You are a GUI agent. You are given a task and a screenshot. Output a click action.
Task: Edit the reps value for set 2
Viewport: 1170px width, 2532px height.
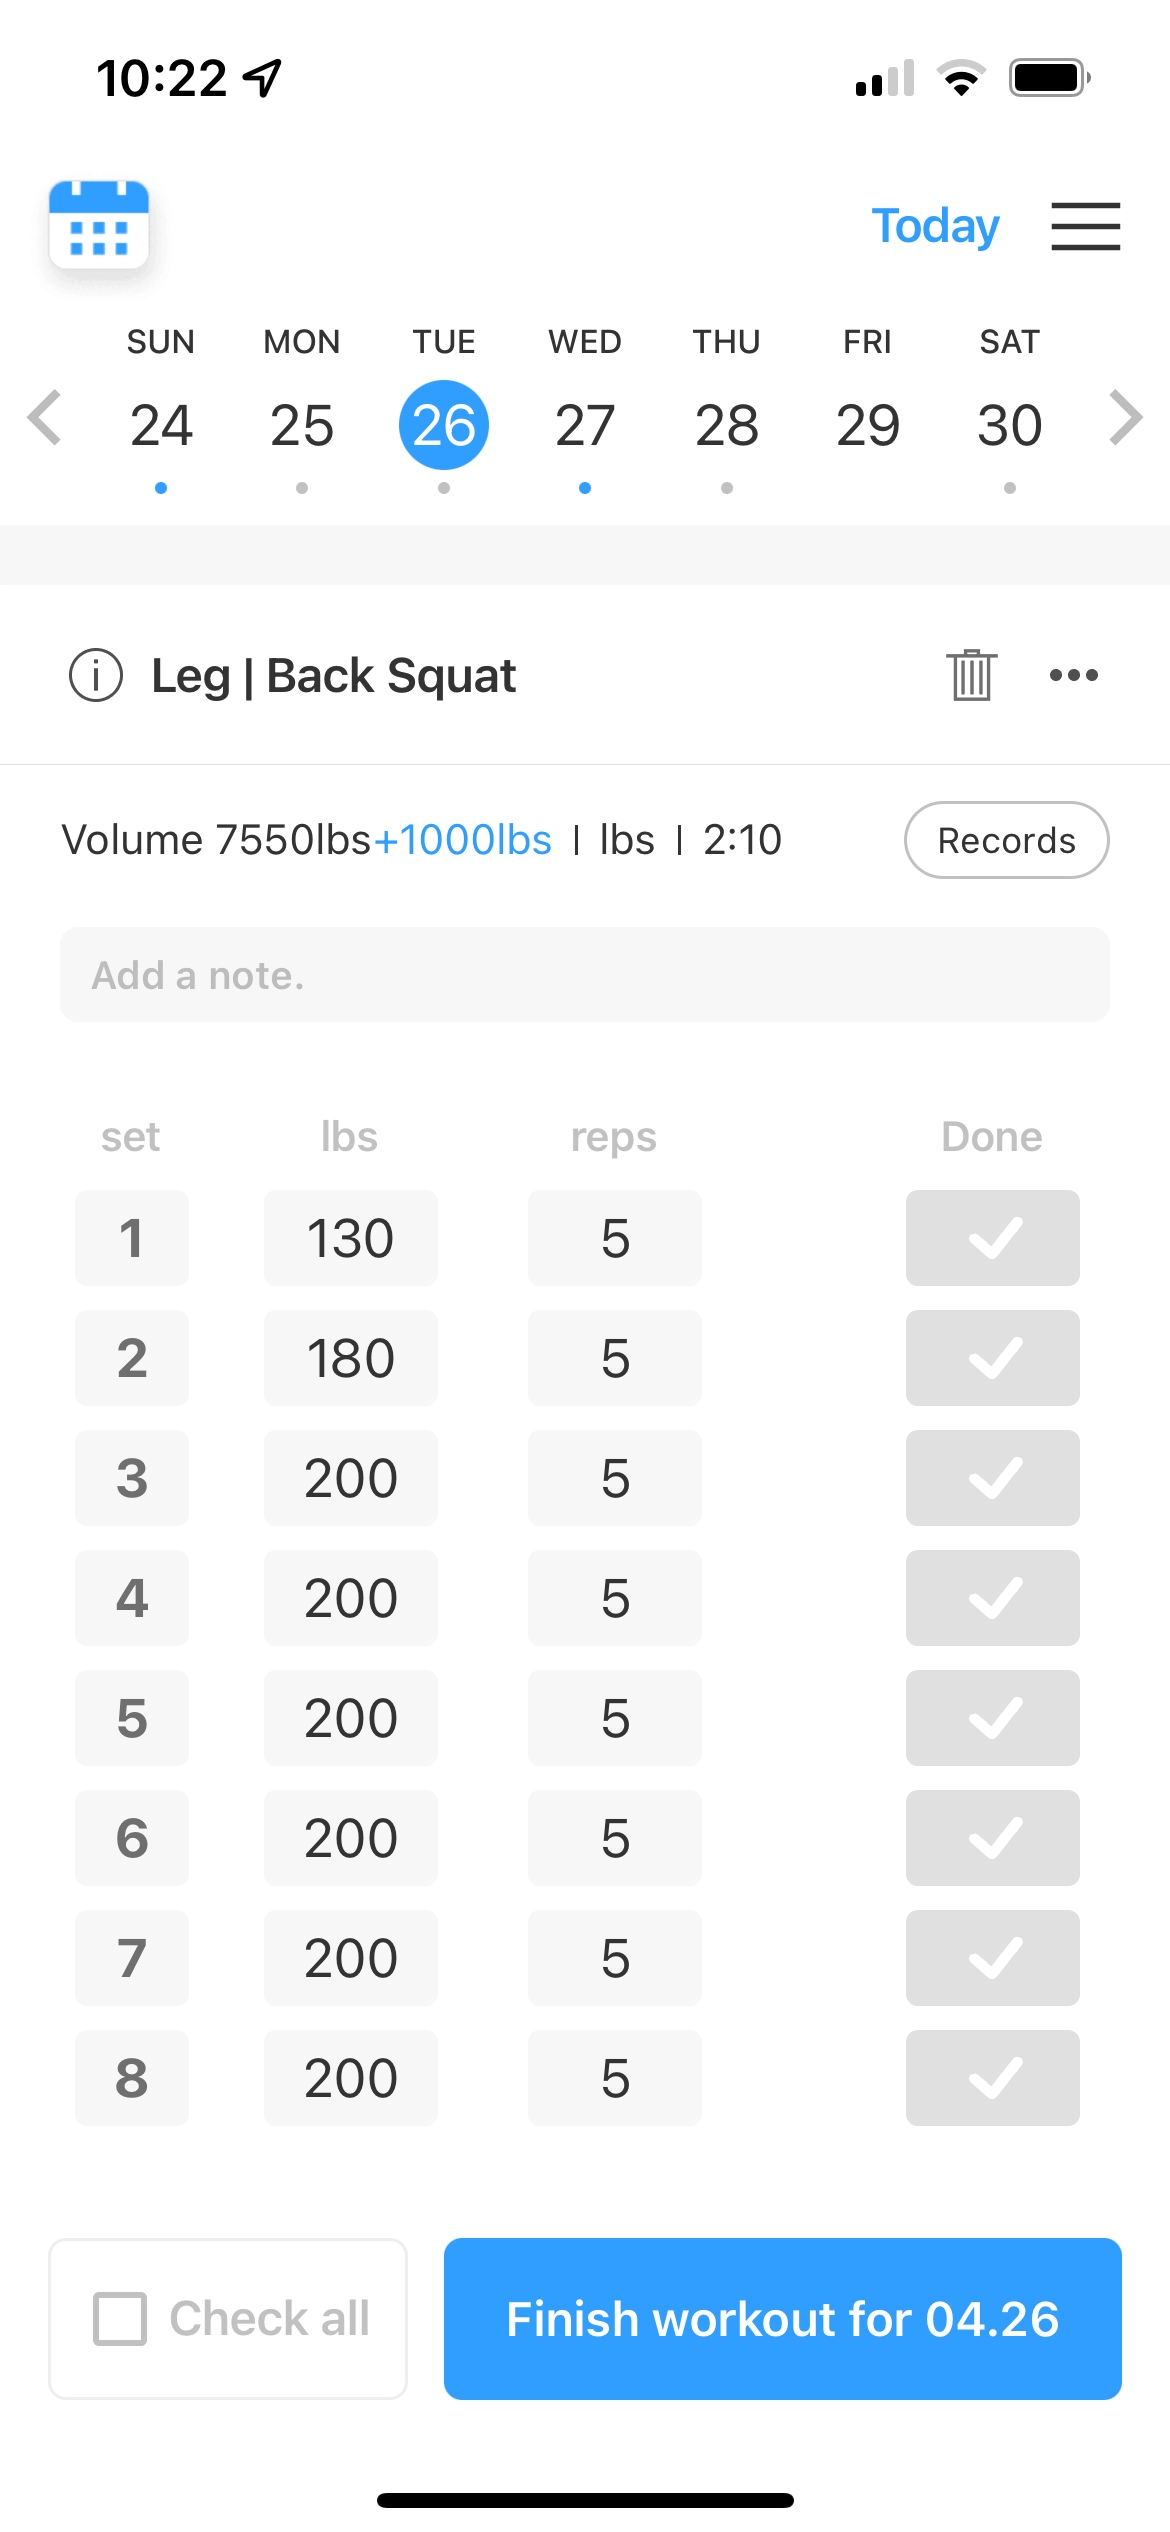[x=615, y=1358]
